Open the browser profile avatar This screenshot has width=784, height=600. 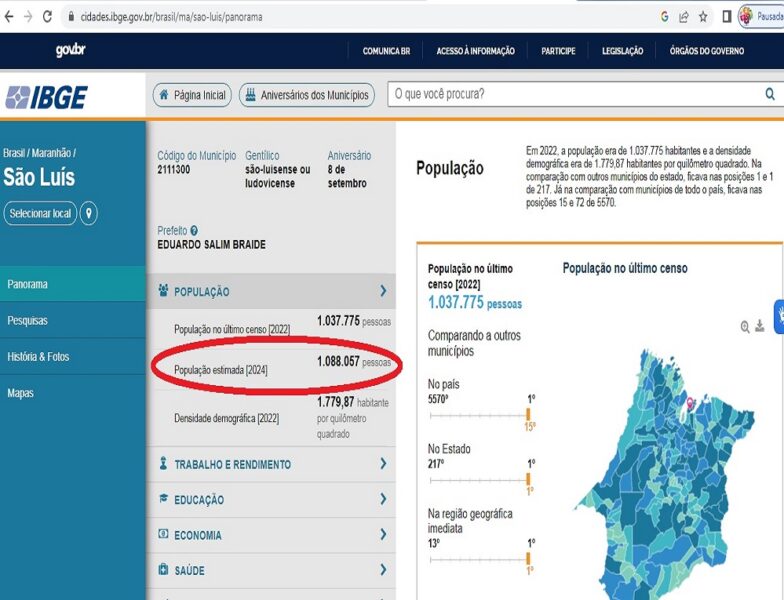pos(746,16)
